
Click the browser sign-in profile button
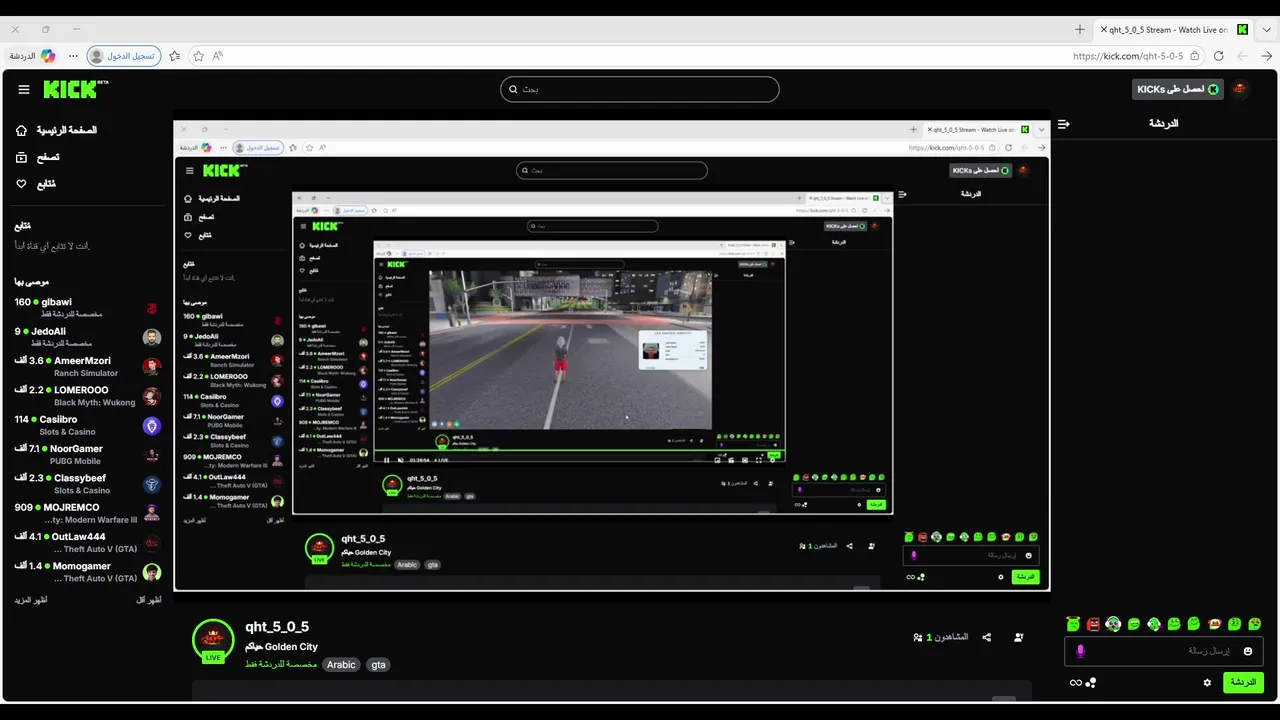coord(123,56)
